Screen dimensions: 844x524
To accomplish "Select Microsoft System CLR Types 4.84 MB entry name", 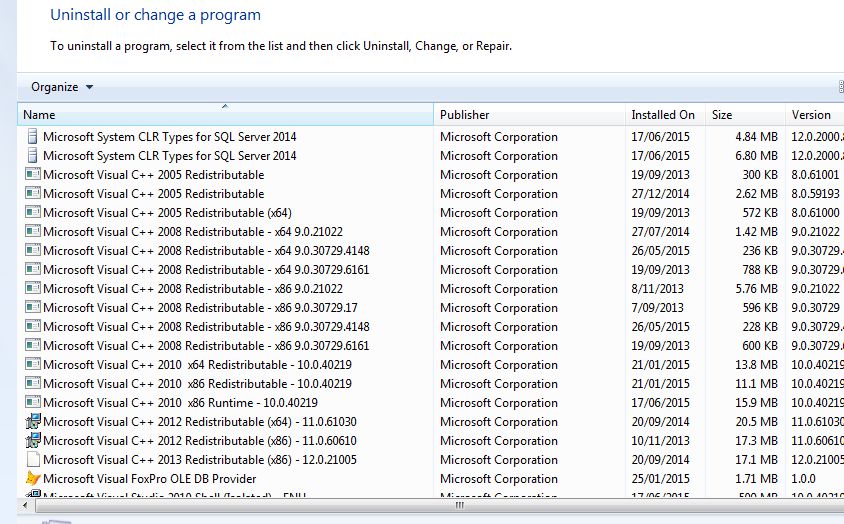I will click(170, 137).
